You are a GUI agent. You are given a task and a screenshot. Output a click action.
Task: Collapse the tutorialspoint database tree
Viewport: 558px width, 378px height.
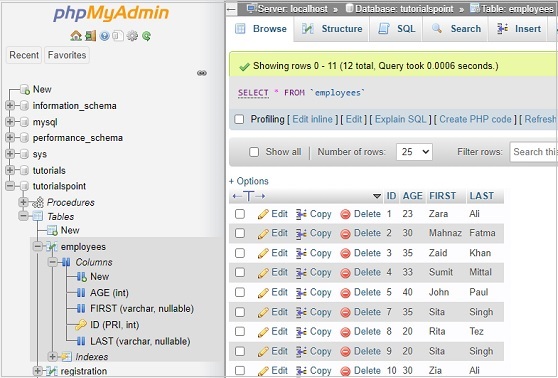(10, 186)
